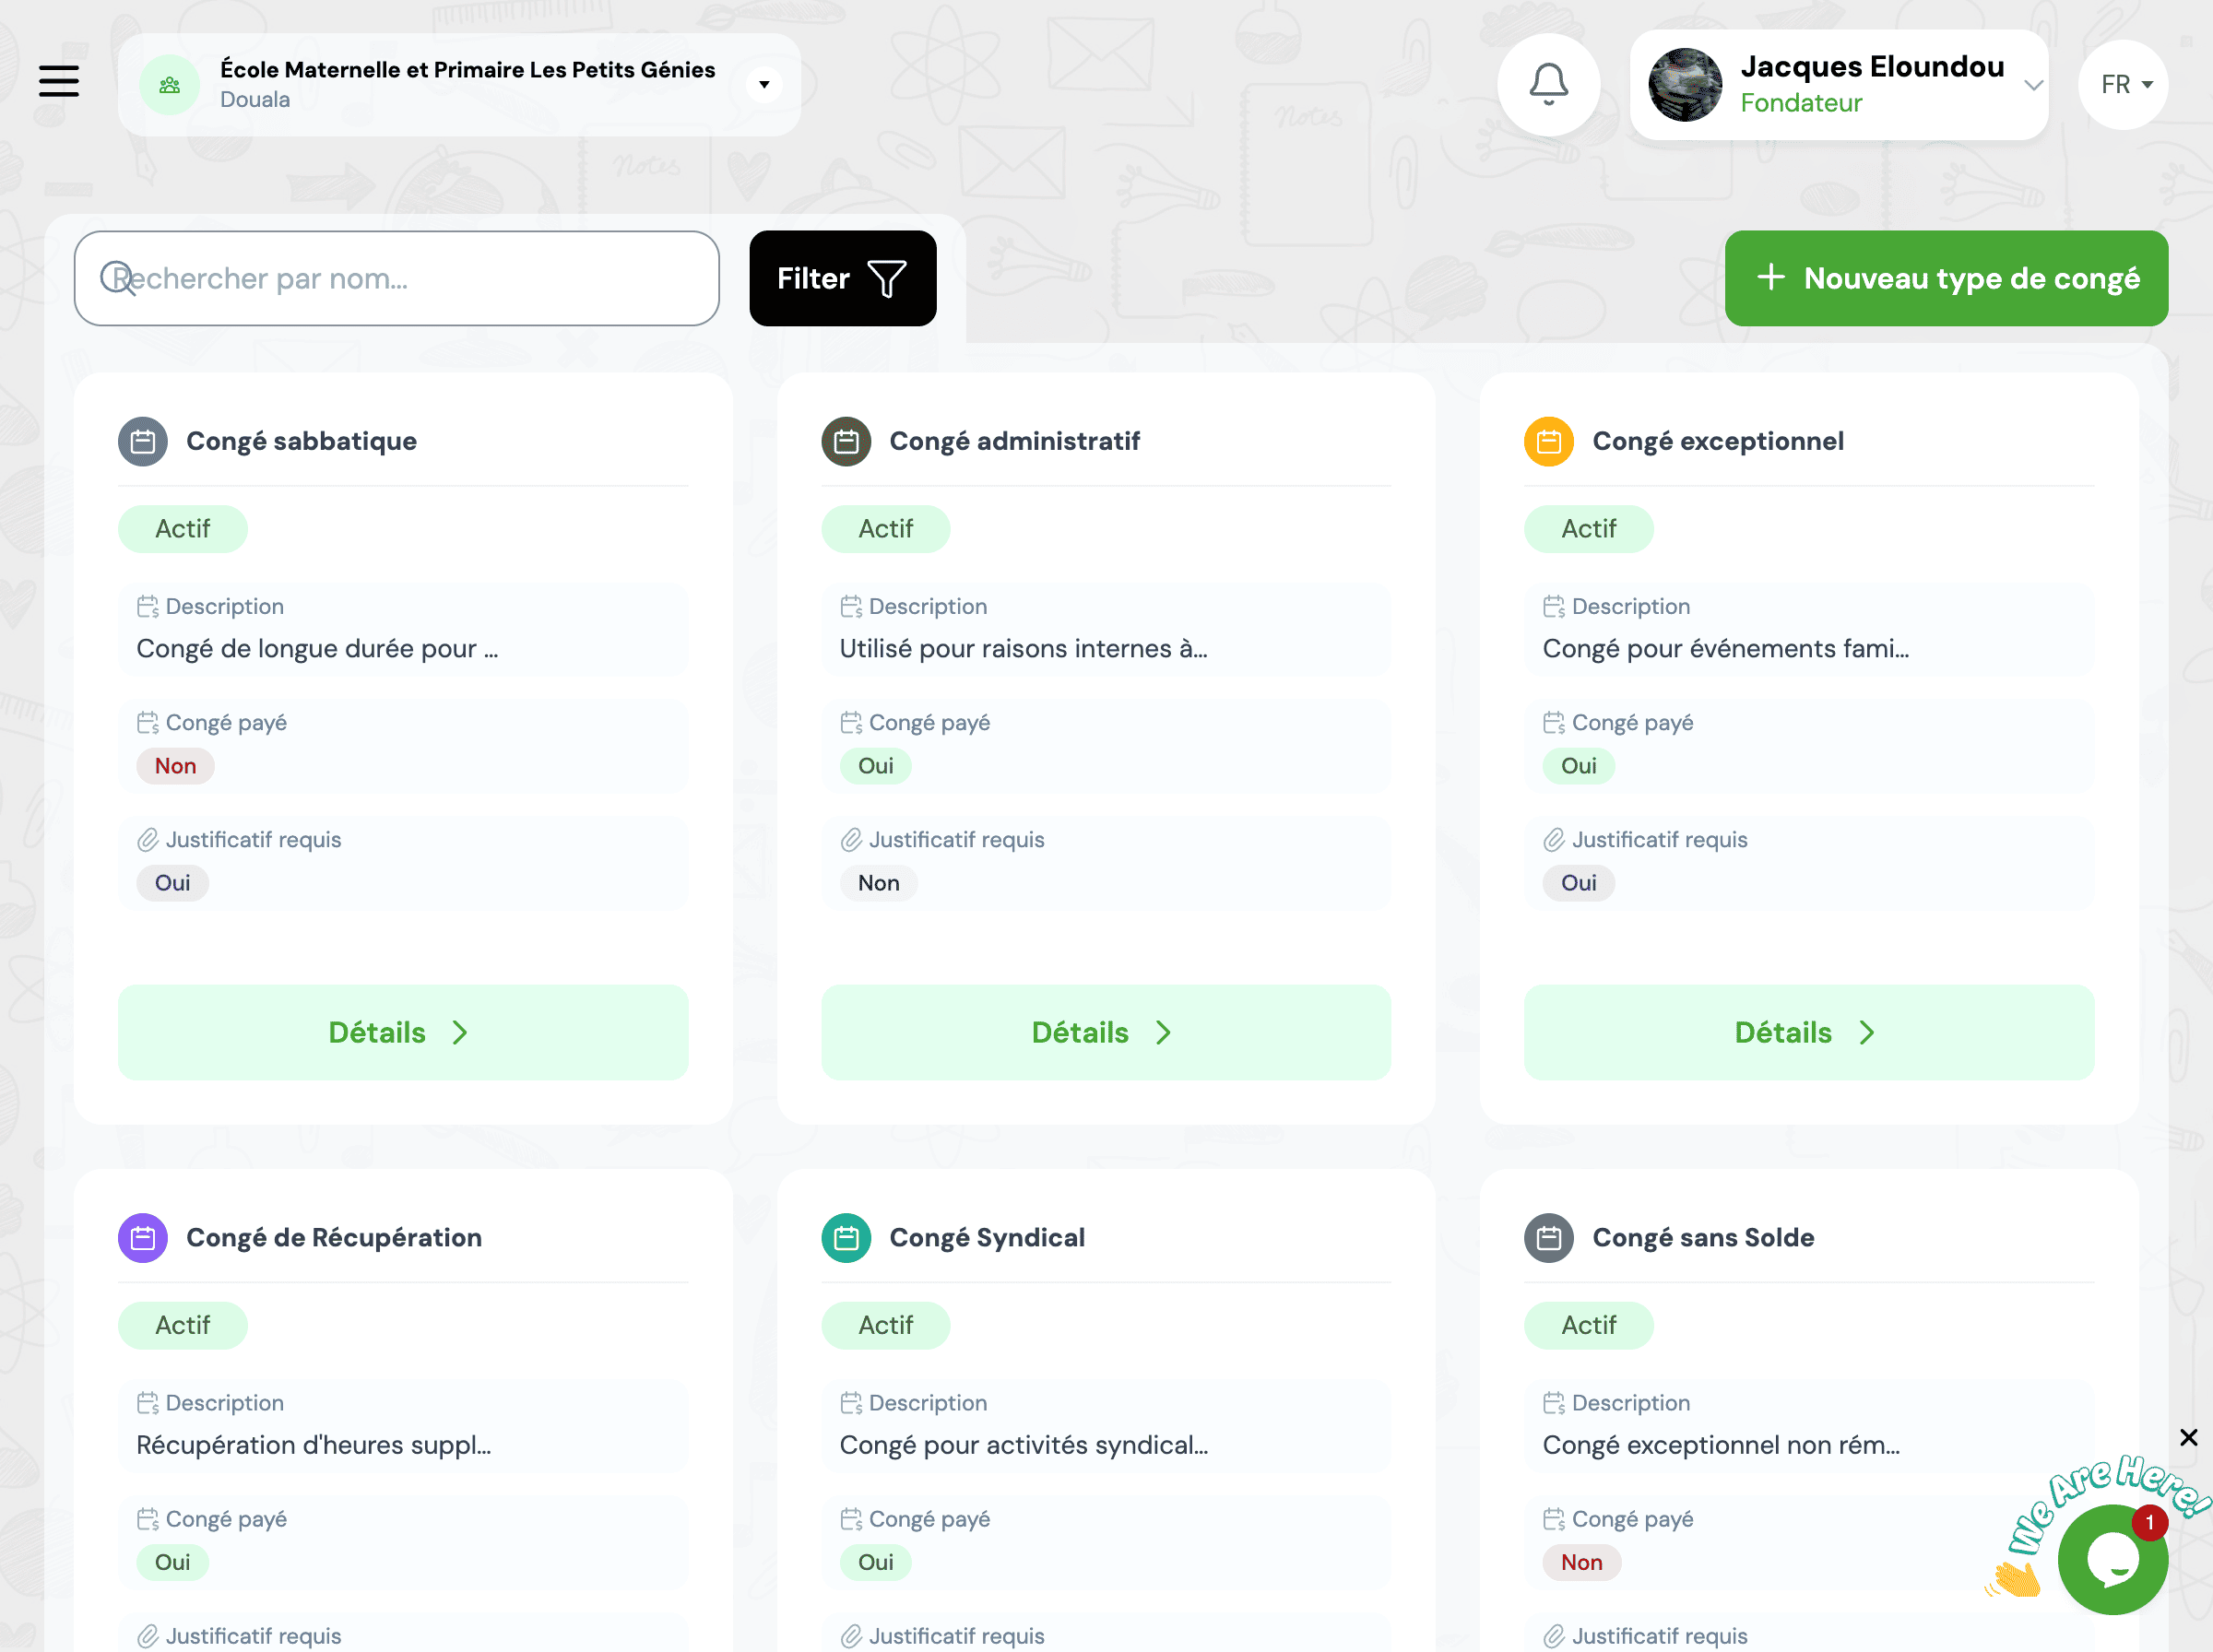The height and width of the screenshot is (1652, 2213).
Task: Open the Filter panel
Action: pyautogui.click(x=842, y=278)
